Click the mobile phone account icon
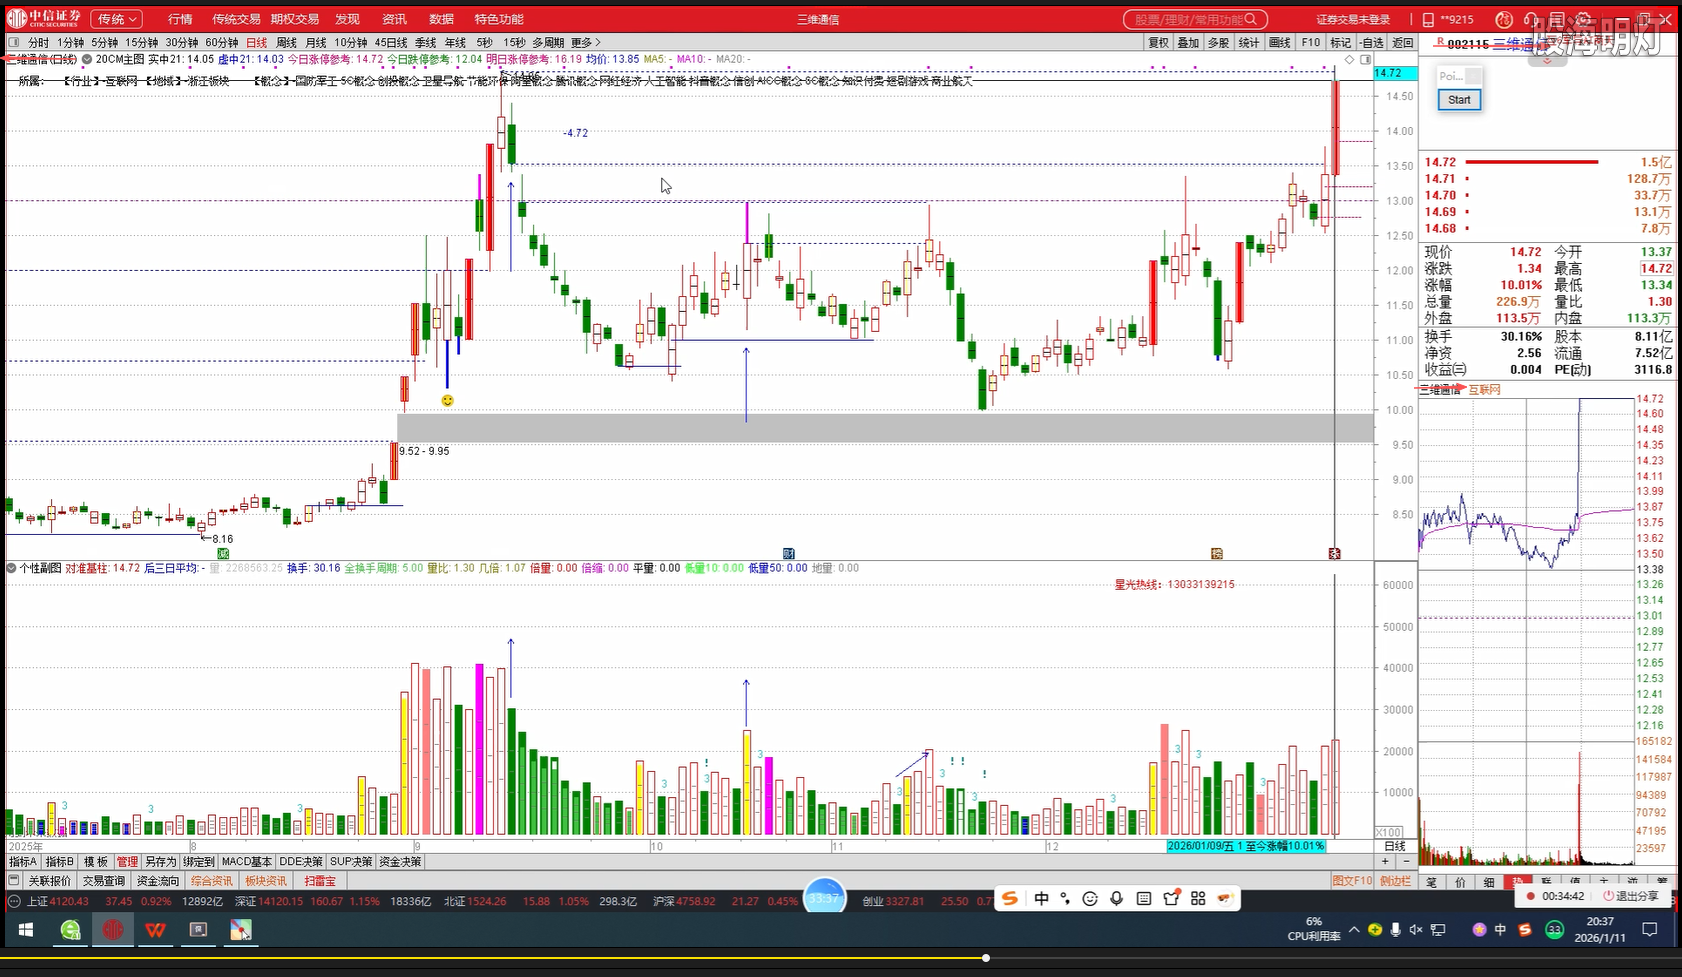1682x977 pixels. pyautogui.click(x=1428, y=20)
